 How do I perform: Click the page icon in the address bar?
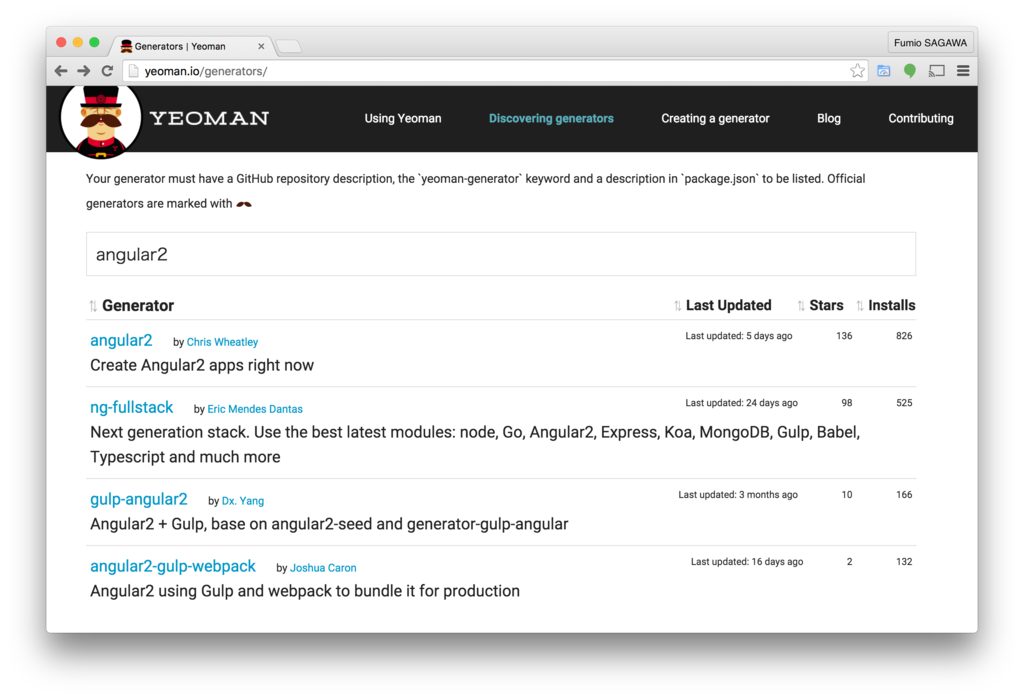(132, 71)
